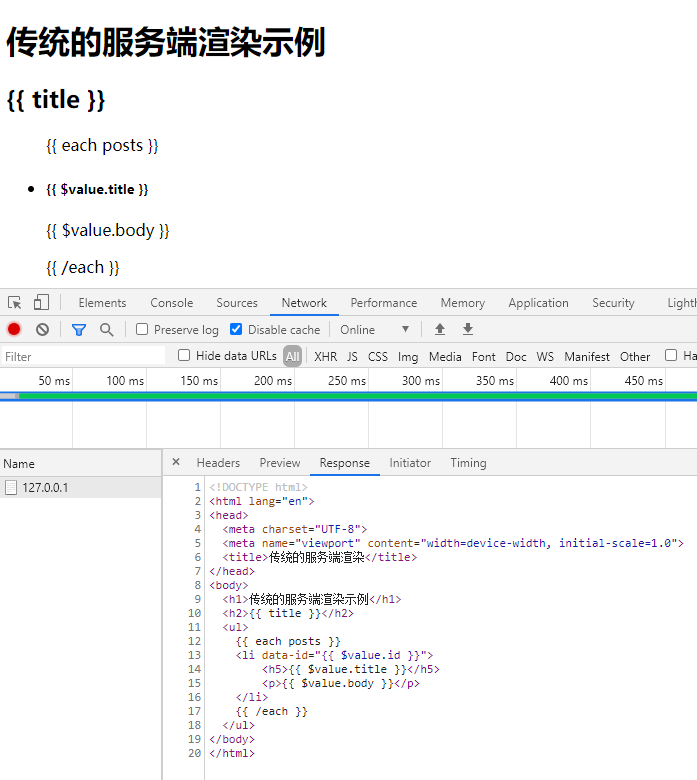Click response line 5 meta viewport

453,543
